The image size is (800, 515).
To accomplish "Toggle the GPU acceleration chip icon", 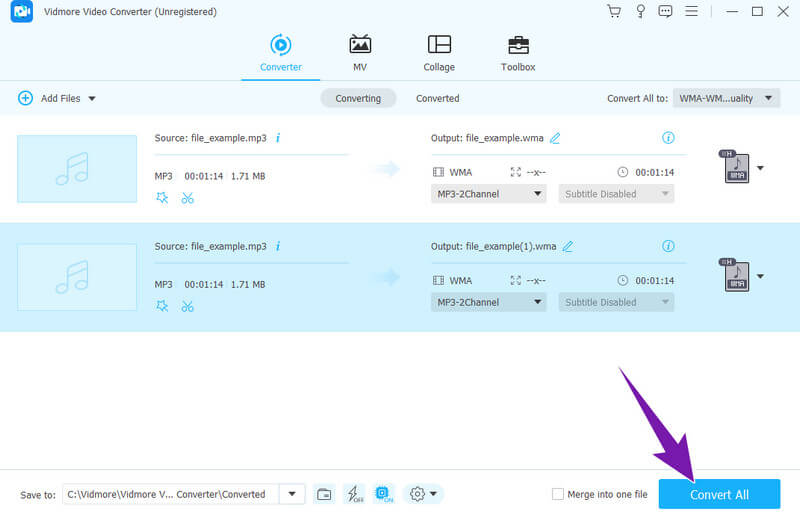I will tap(382, 494).
